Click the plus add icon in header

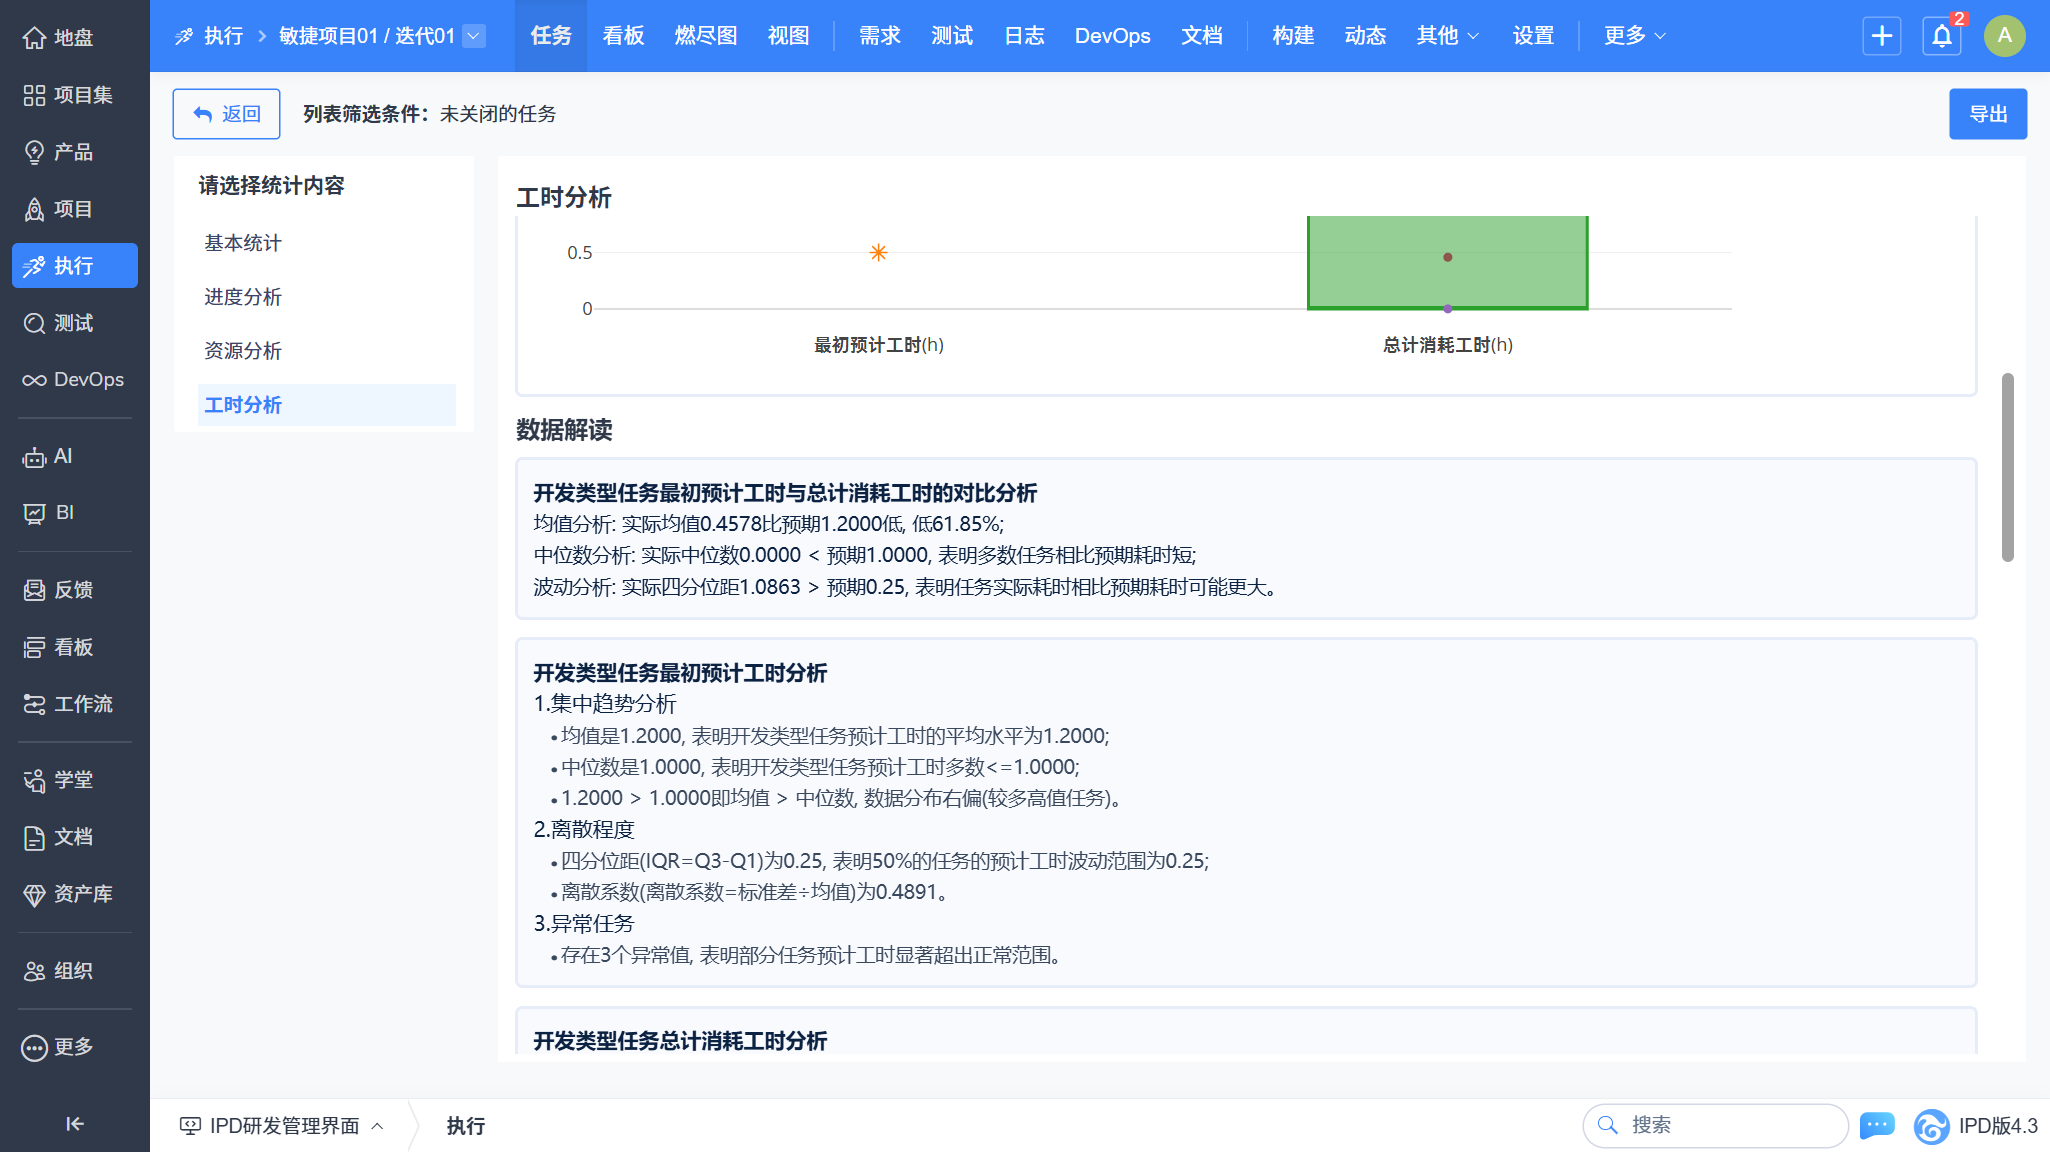[1881, 36]
